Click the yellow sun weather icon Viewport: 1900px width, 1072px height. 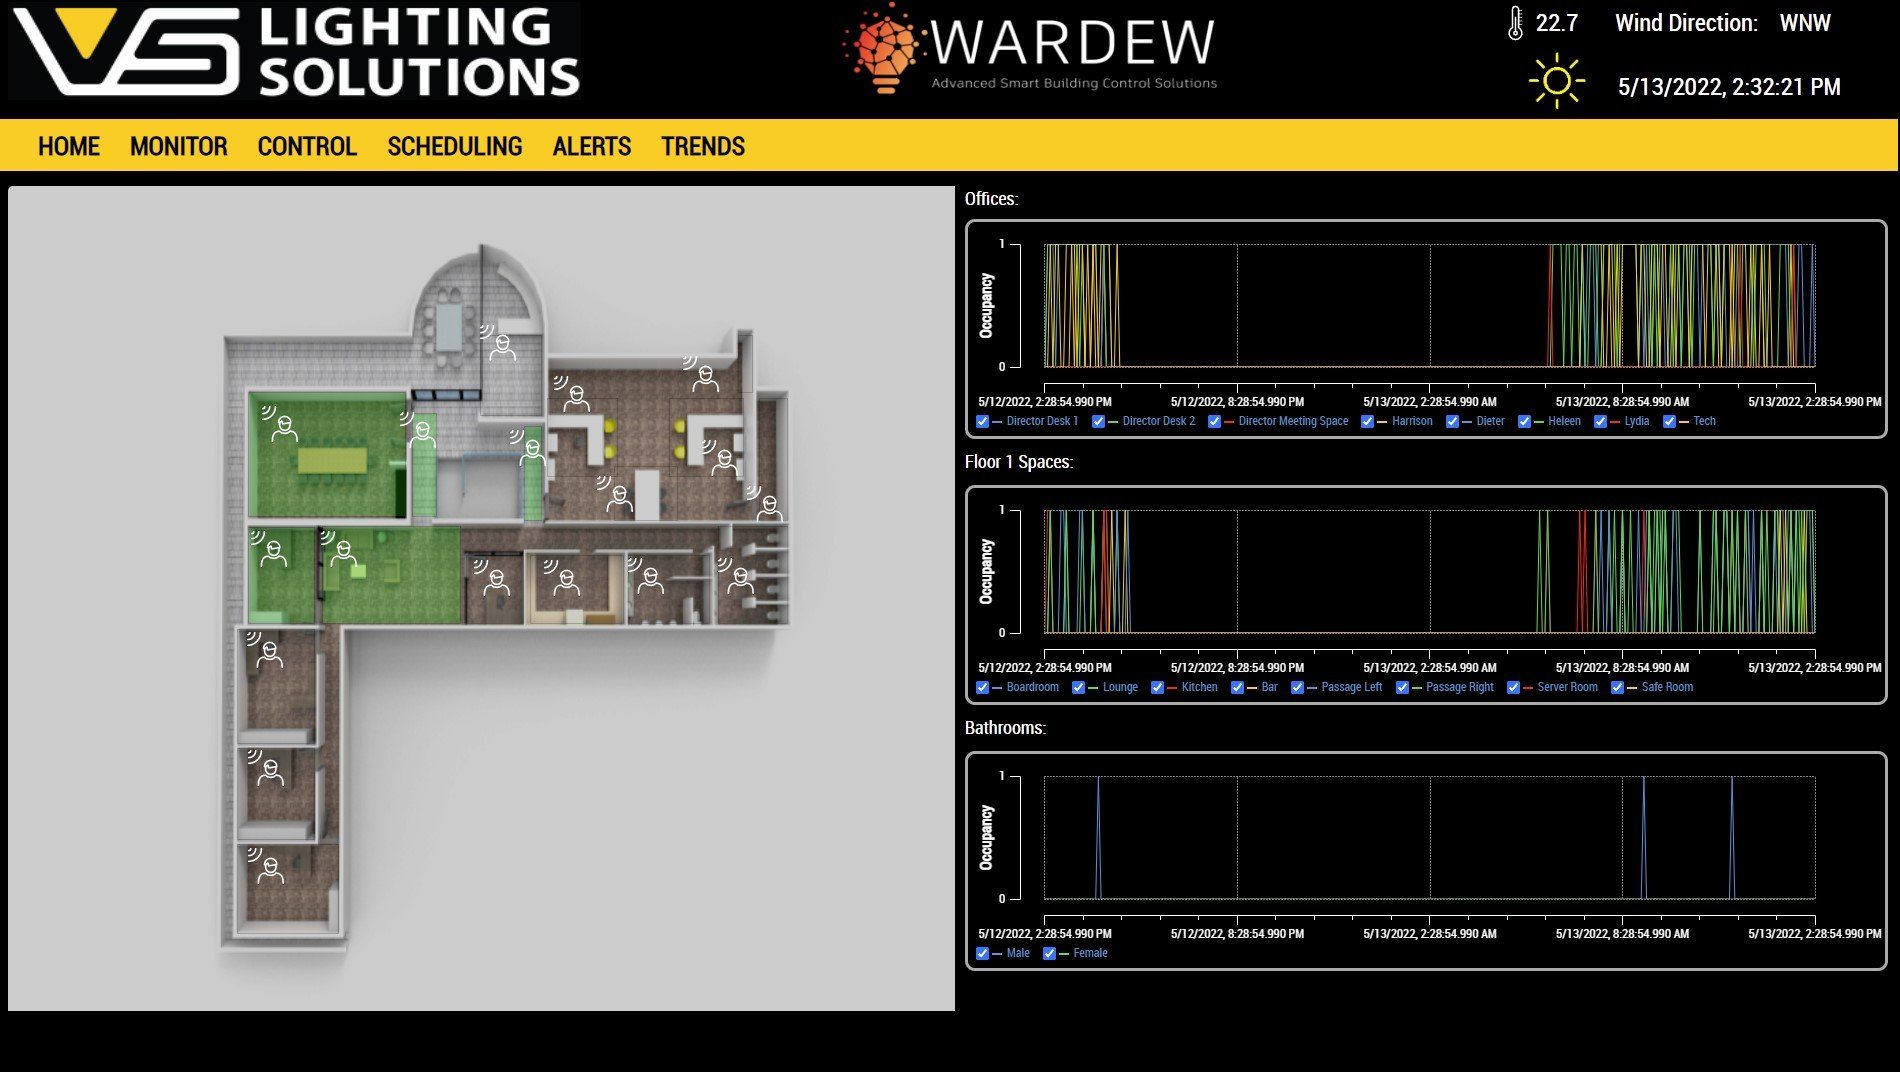click(x=1556, y=82)
